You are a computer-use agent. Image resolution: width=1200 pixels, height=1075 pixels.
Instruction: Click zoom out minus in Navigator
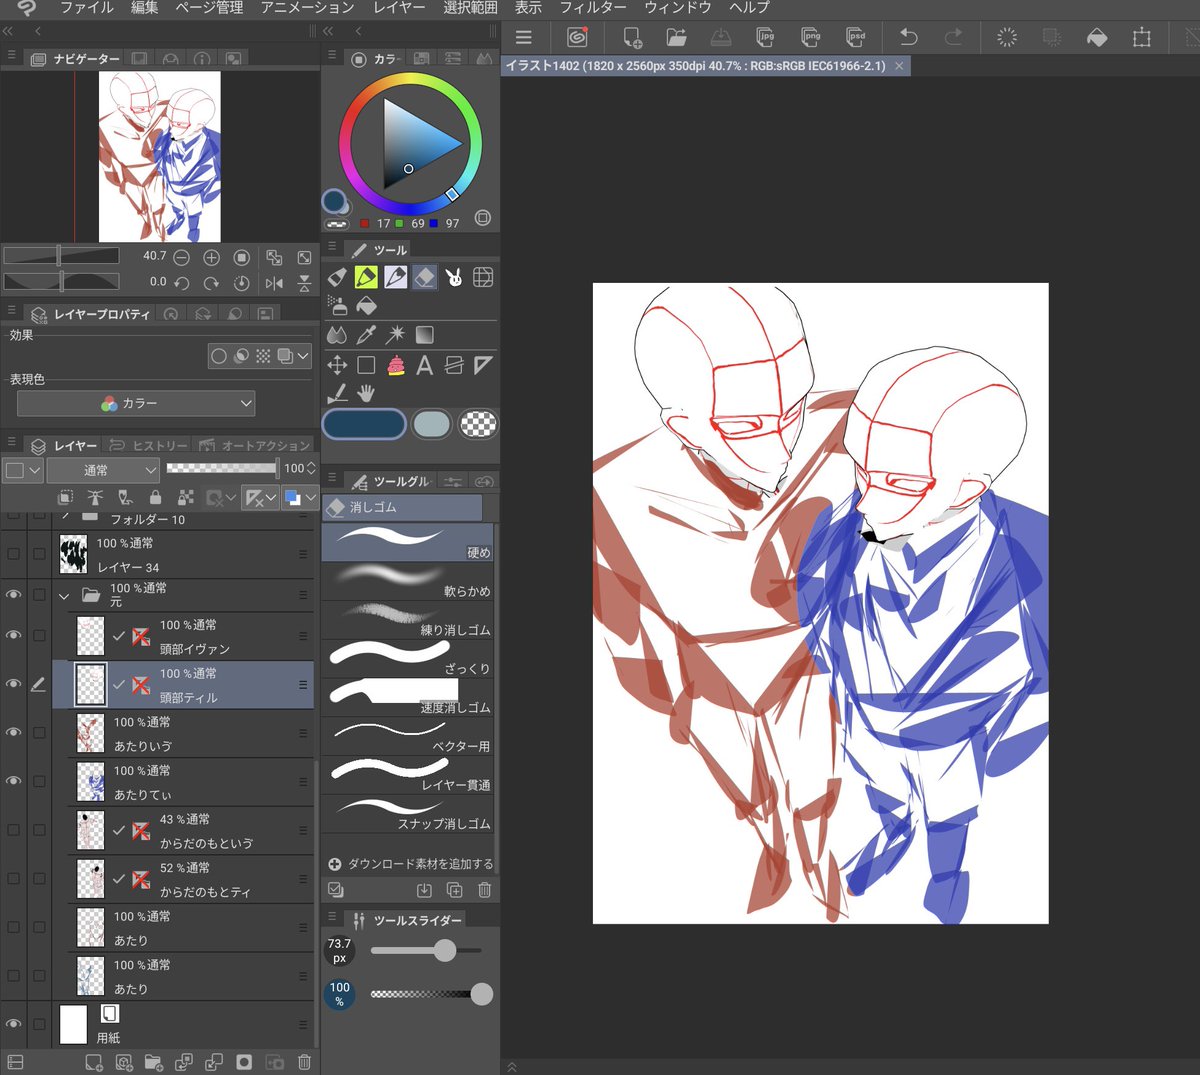coord(181,257)
